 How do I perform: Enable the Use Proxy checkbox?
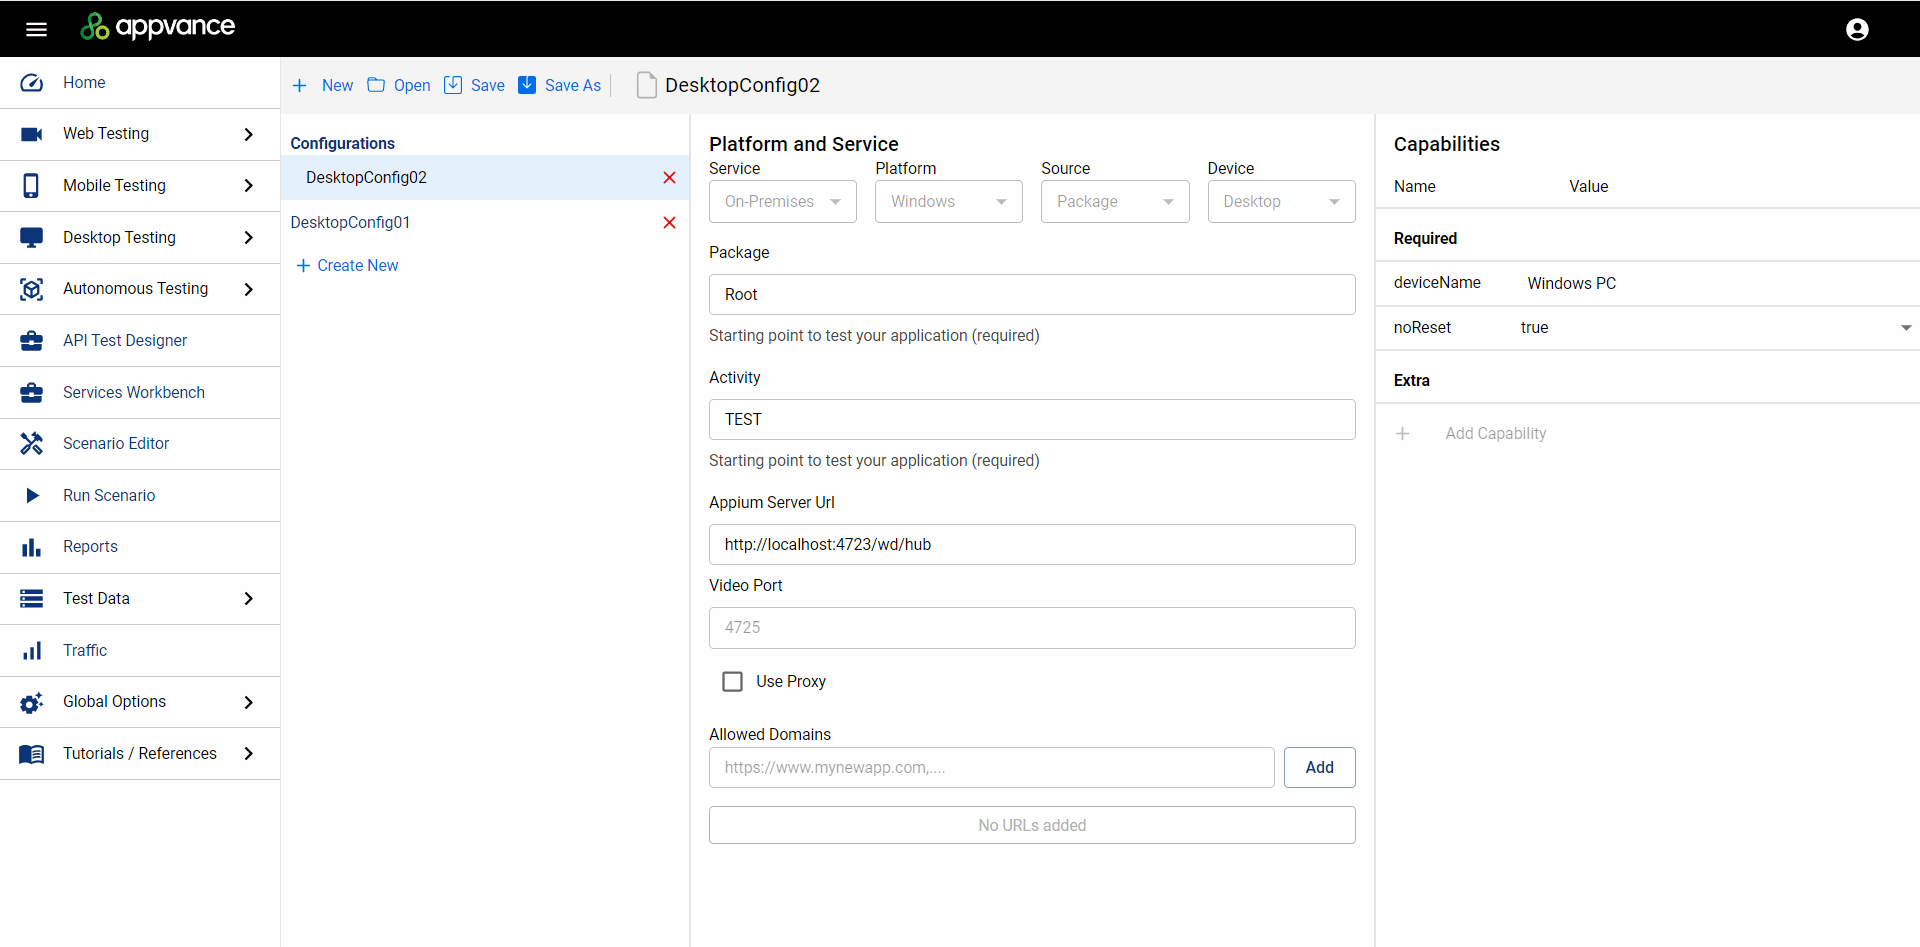coord(733,681)
